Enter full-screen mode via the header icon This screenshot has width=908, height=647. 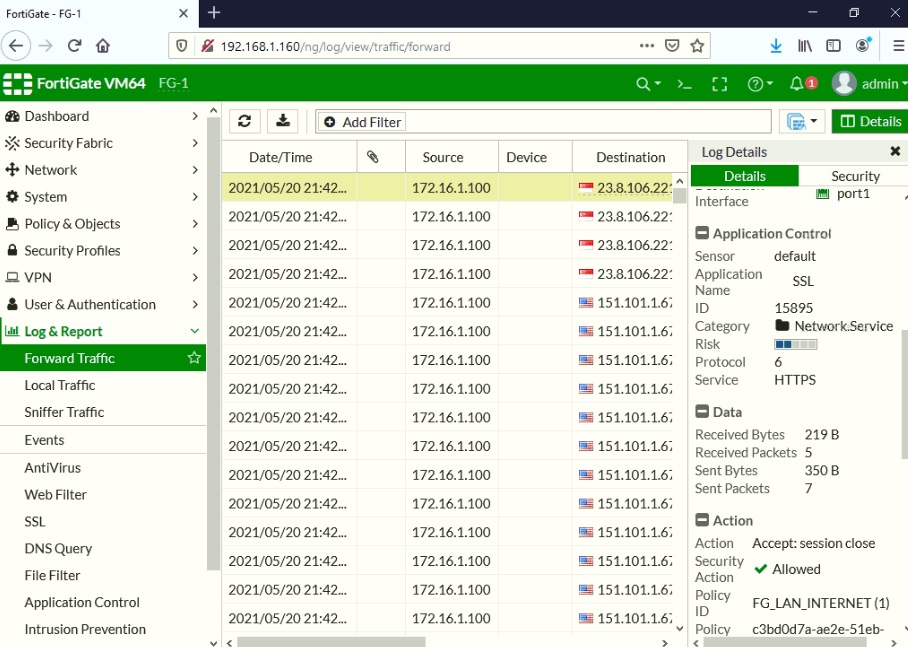719,84
